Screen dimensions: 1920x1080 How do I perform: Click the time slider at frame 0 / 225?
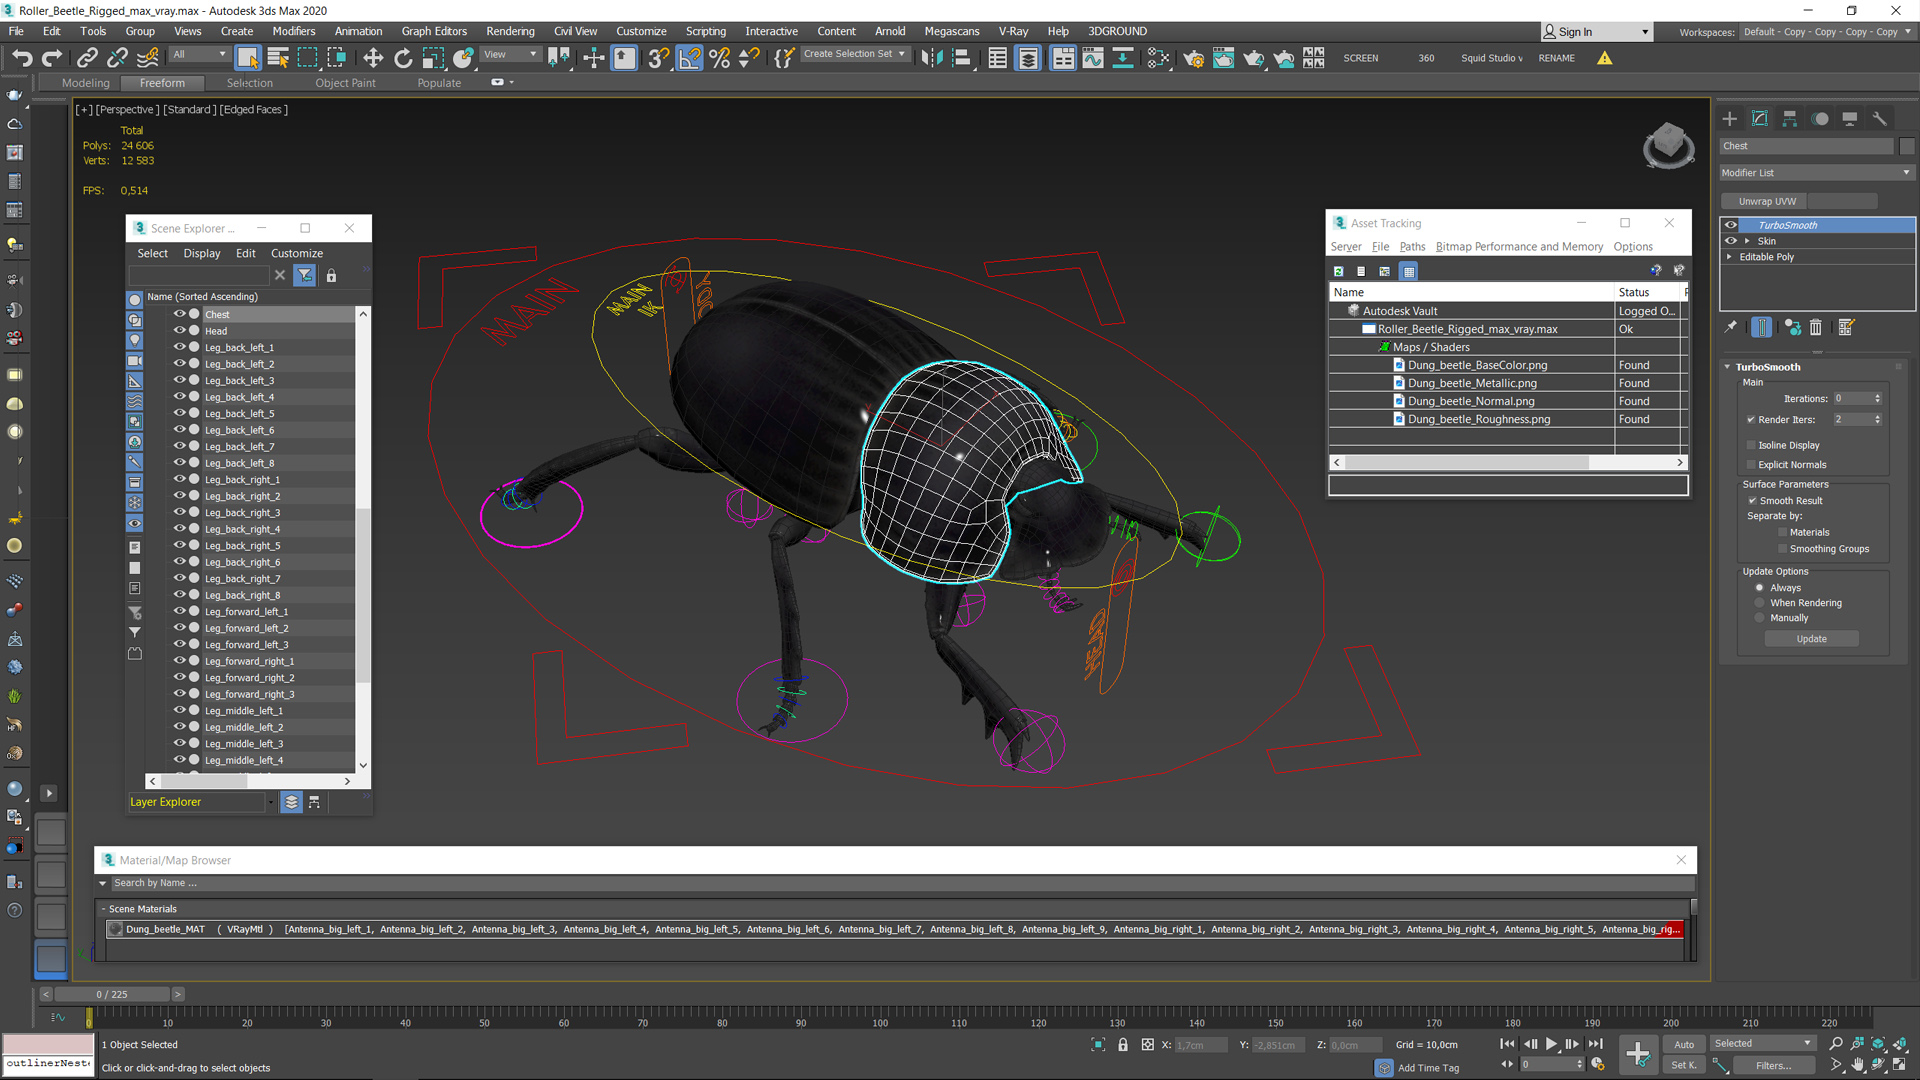pos(112,994)
